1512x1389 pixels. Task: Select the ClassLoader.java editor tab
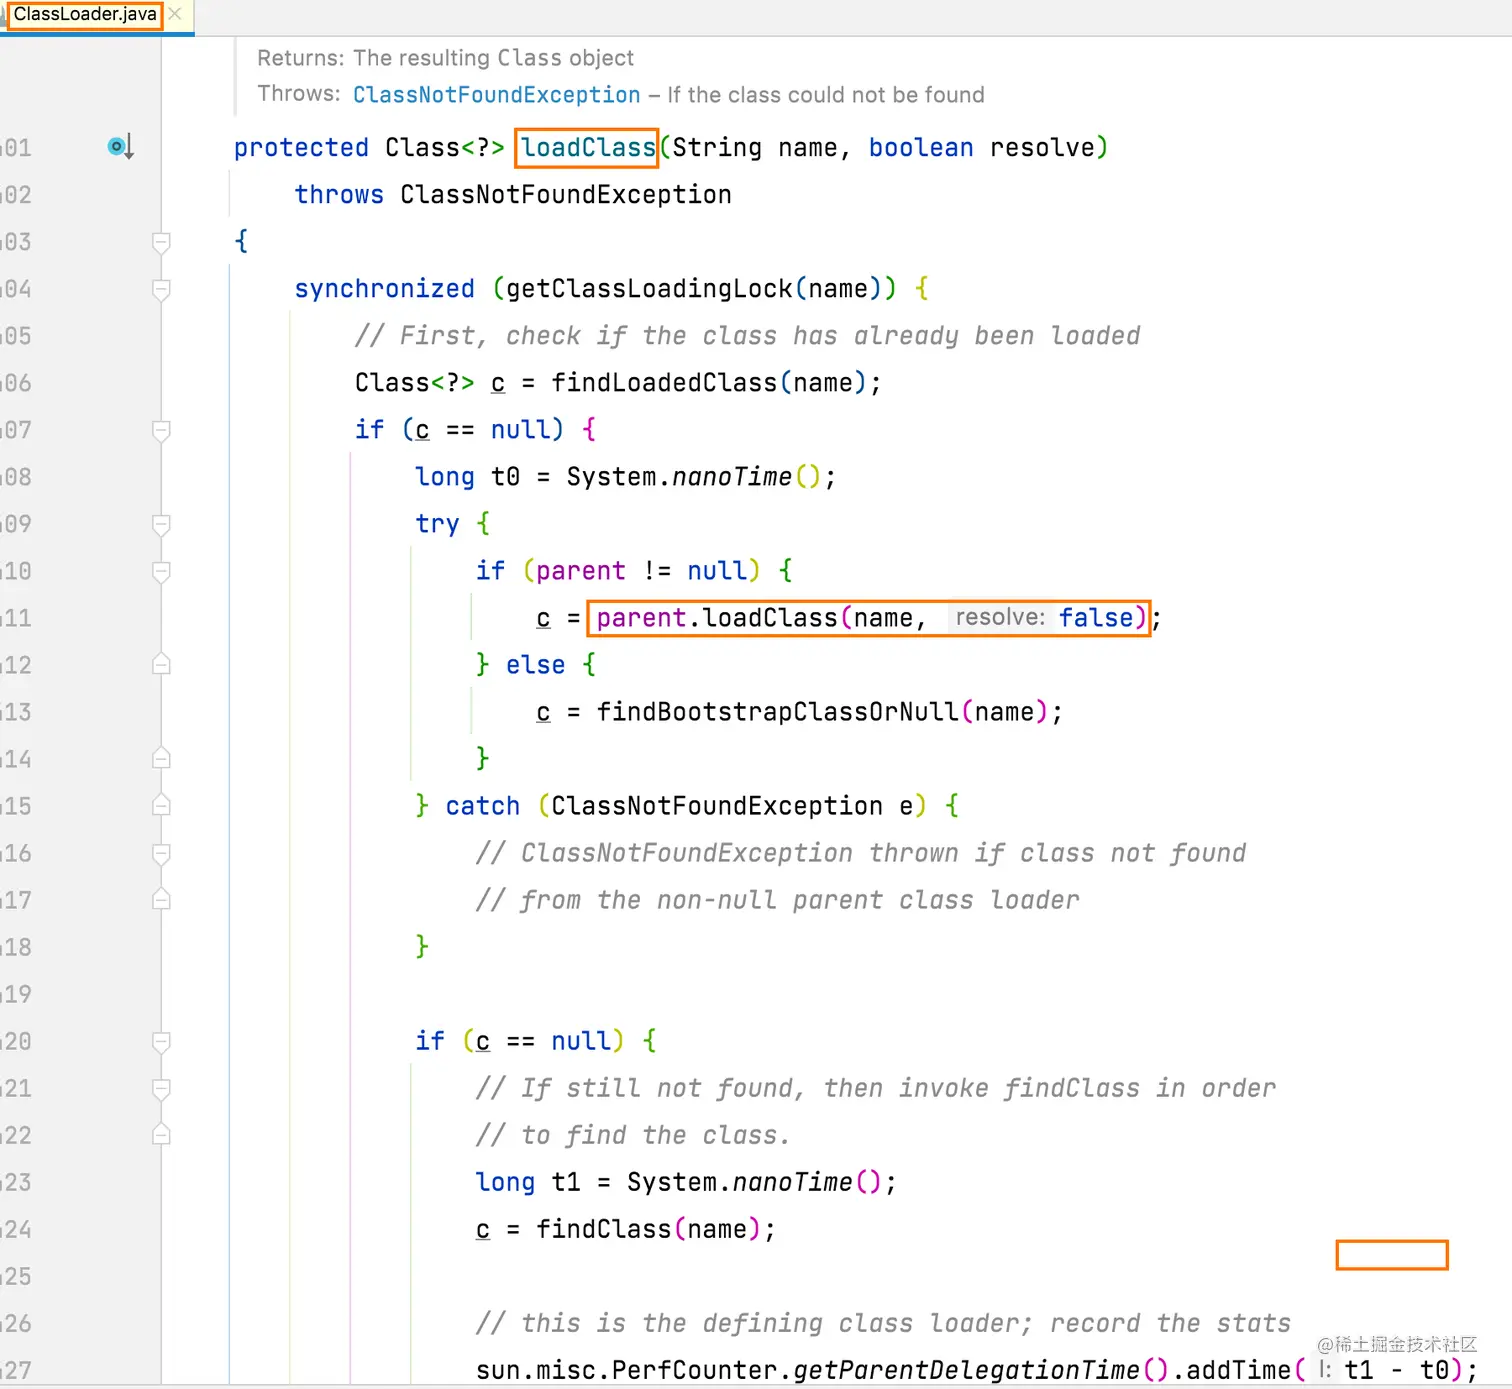[85, 15]
